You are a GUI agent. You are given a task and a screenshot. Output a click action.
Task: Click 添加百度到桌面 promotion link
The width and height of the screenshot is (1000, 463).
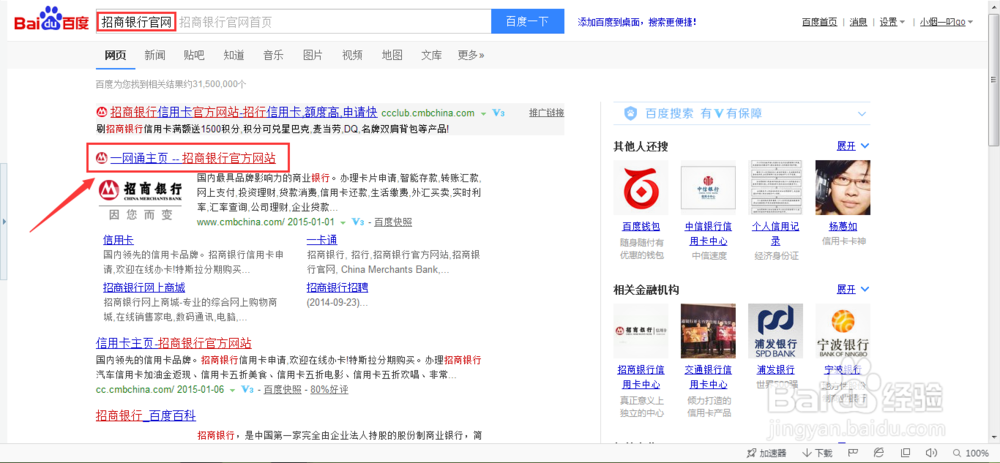click(x=636, y=22)
